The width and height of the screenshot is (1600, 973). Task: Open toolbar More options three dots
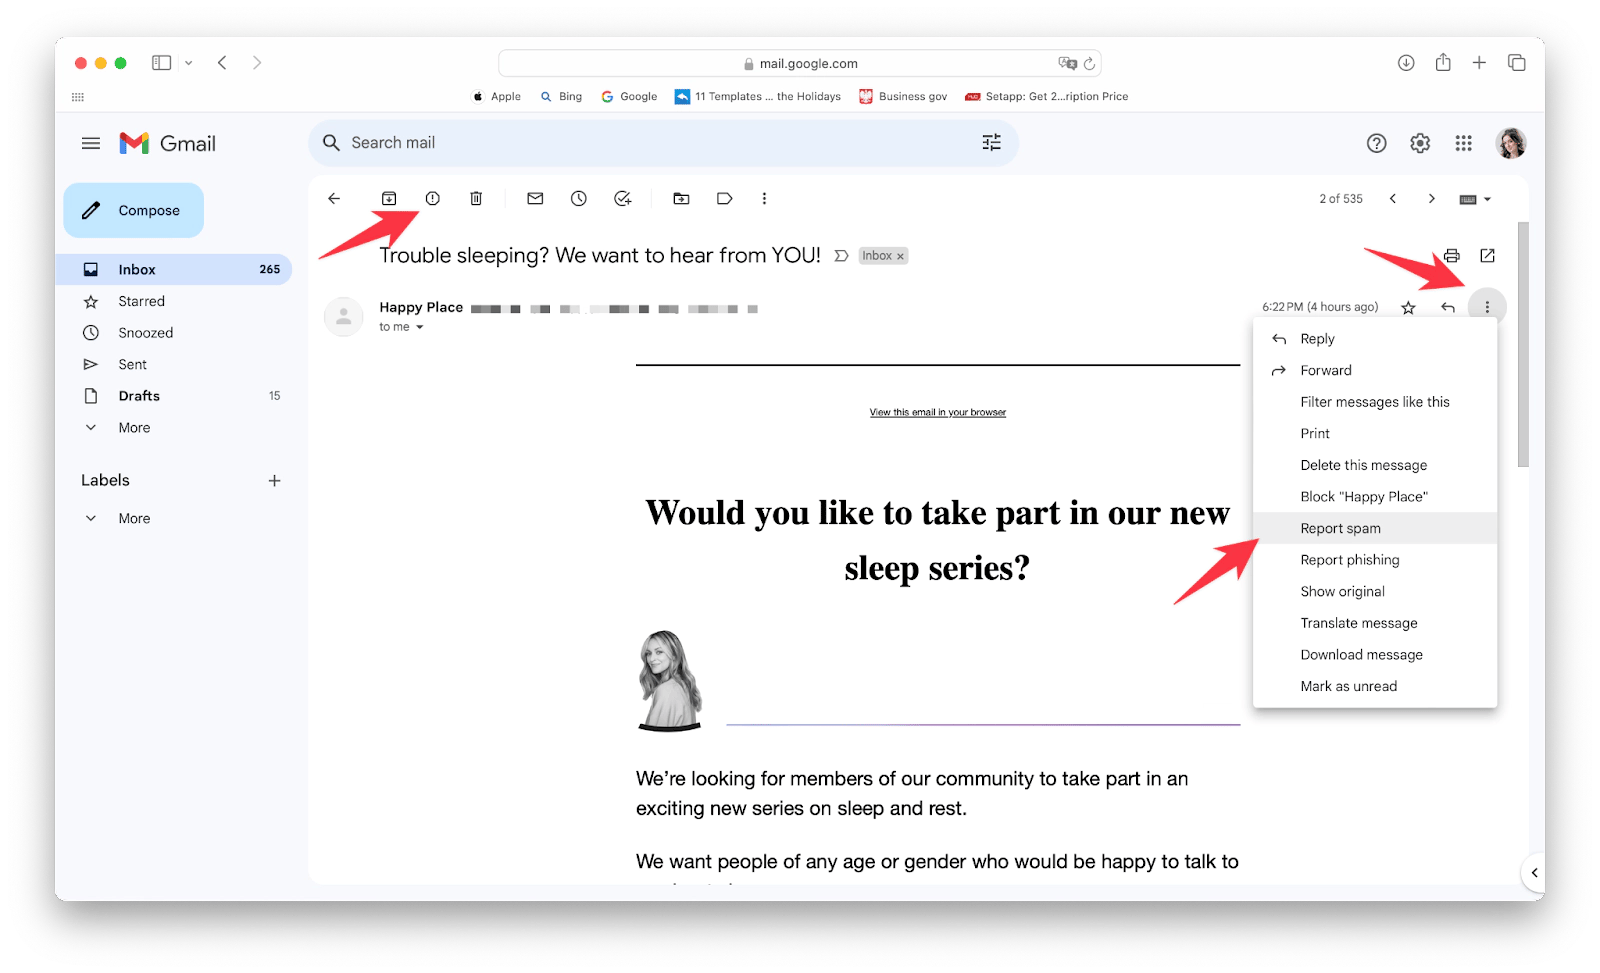point(764,199)
